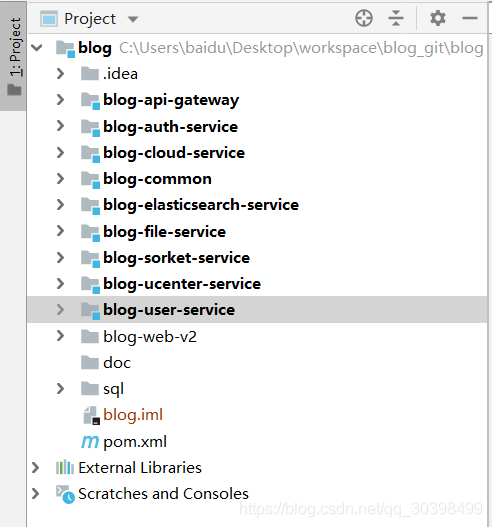Click the Project view window icon in the header

(x=49, y=19)
